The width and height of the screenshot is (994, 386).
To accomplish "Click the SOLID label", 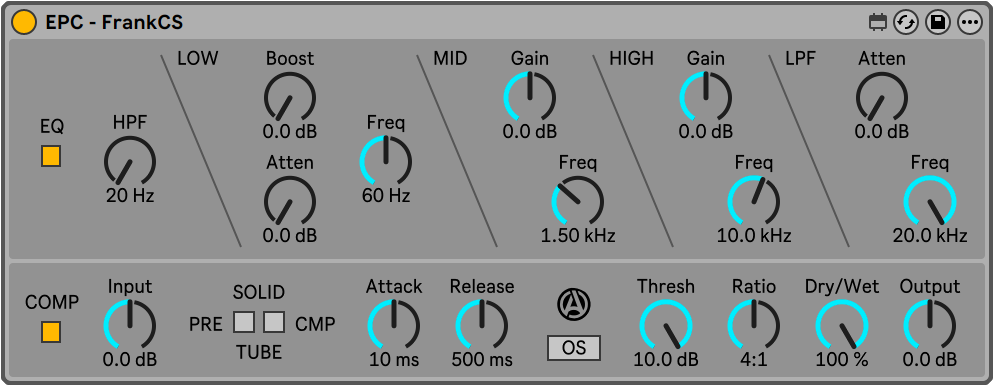I will (x=259, y=292).
